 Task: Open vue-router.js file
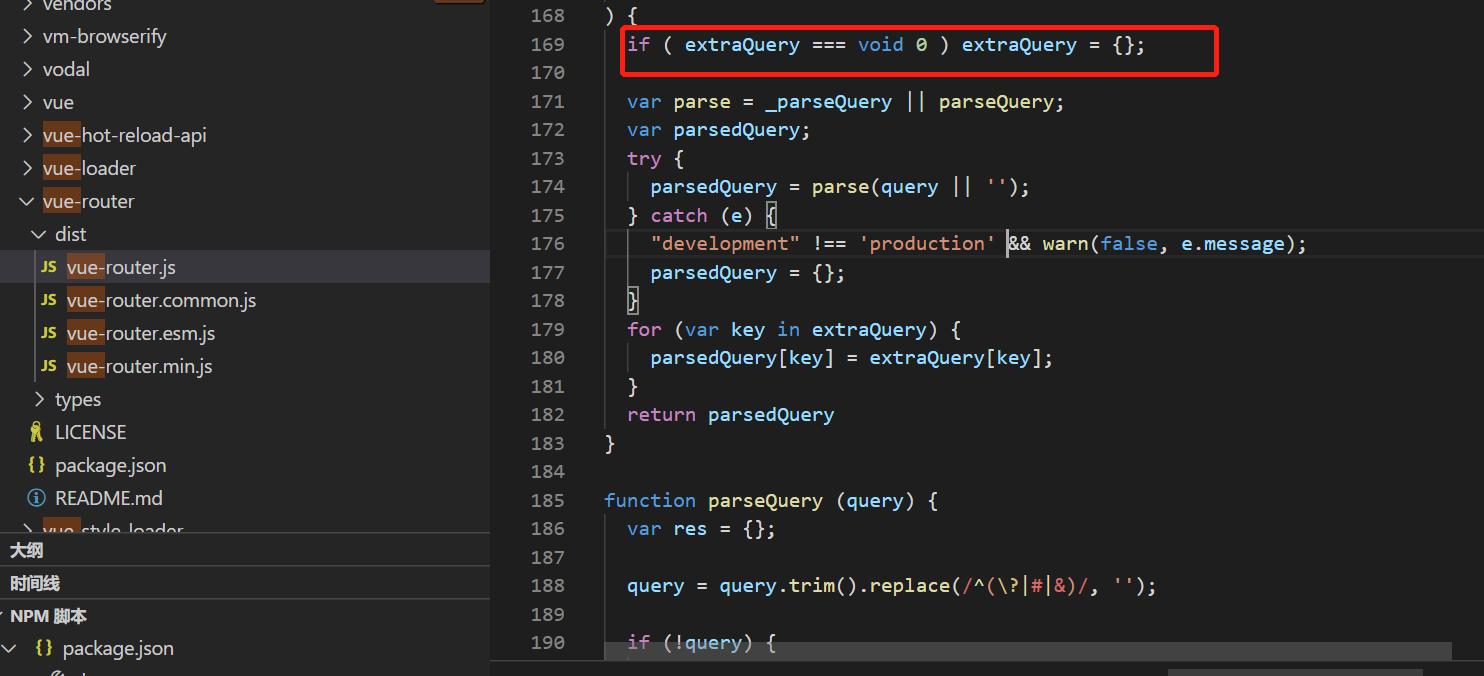tap(121, 268)
